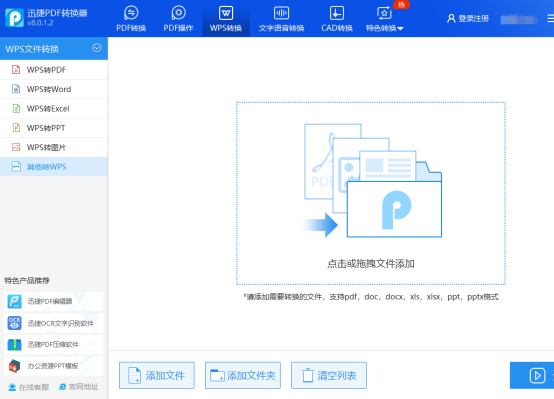Click the OCR eye product icon

(14, 323)
